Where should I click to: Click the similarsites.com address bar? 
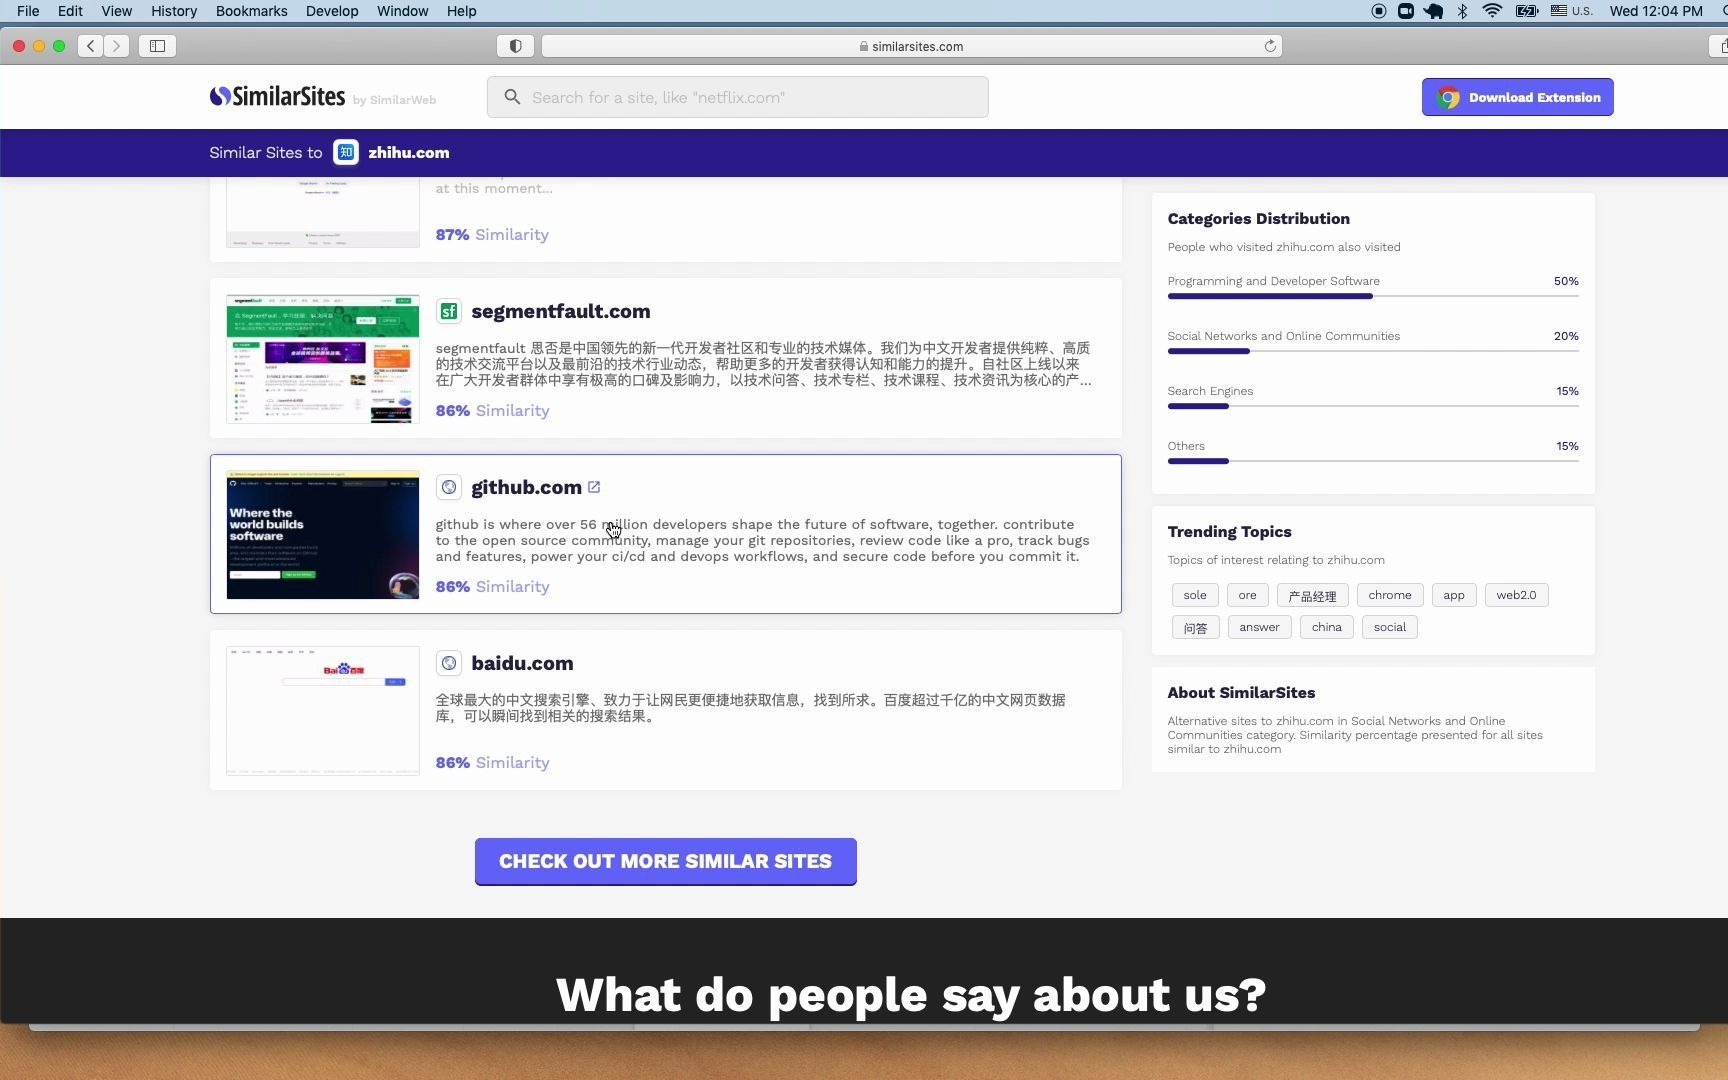[x=911, y=46]
